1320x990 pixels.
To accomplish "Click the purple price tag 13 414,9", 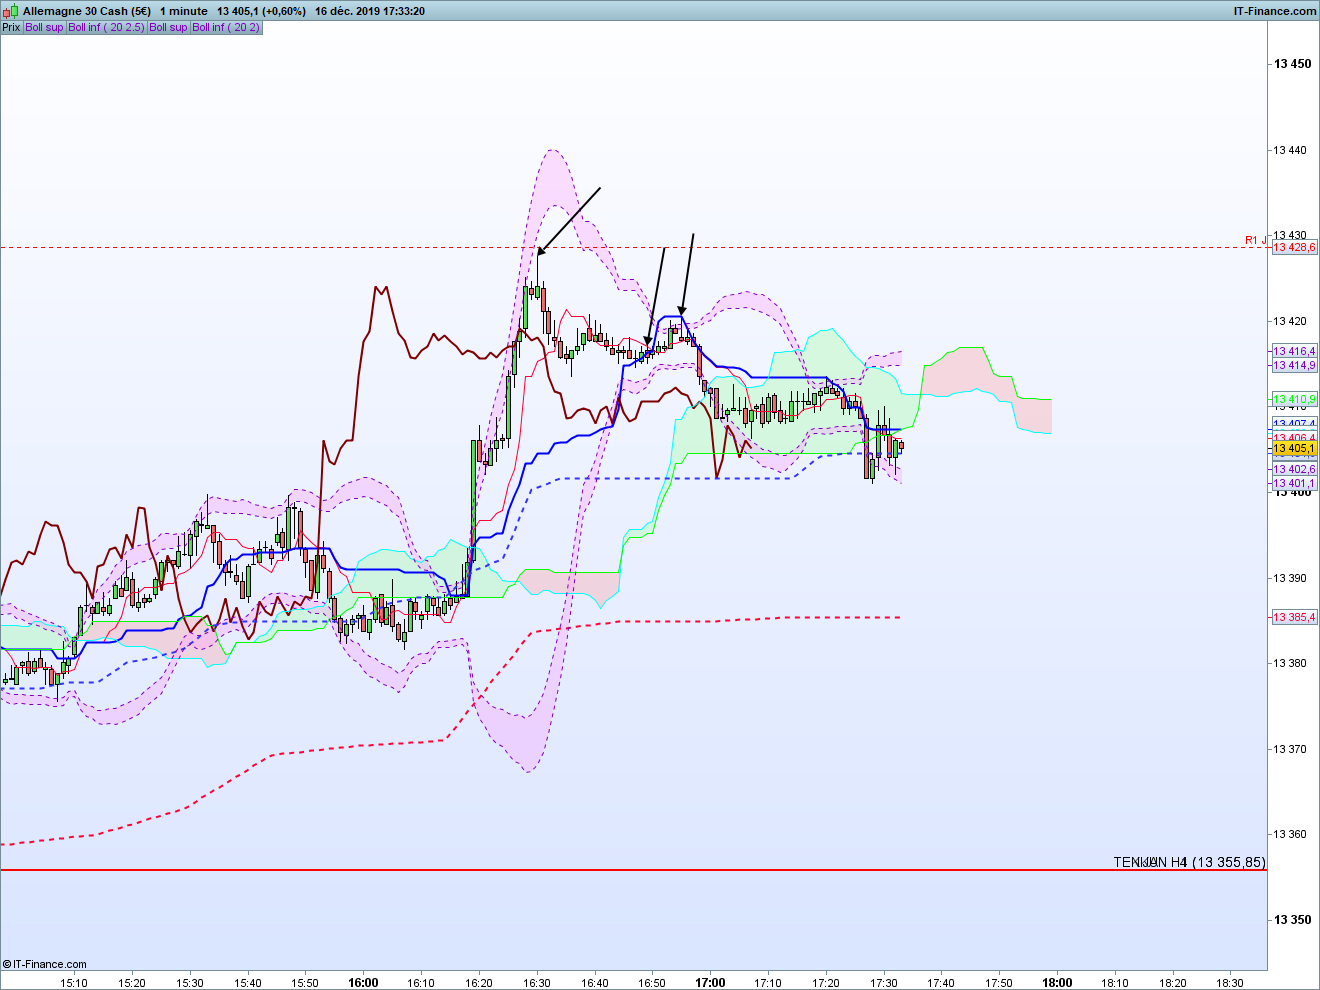I will (1295, 366).
